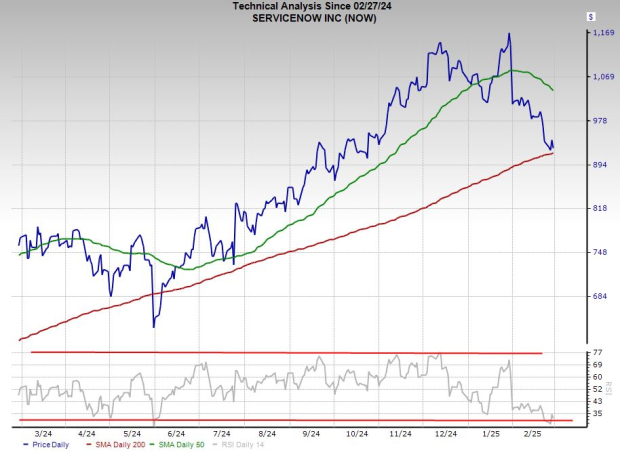The image size is (620, 452).
Task: Click the 7/24 date axis label
Action: (x=222, y=434)
